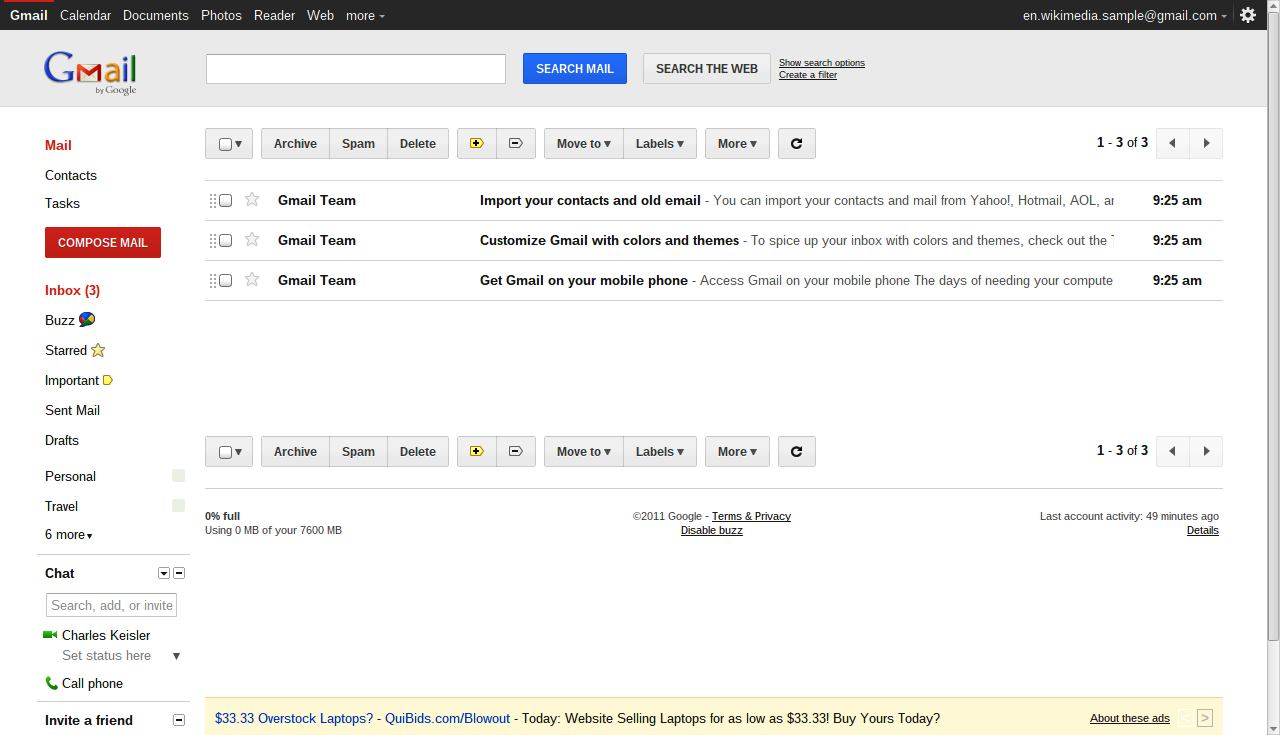Refresh mail using bottom toolbar icon

tap(797, 452)
